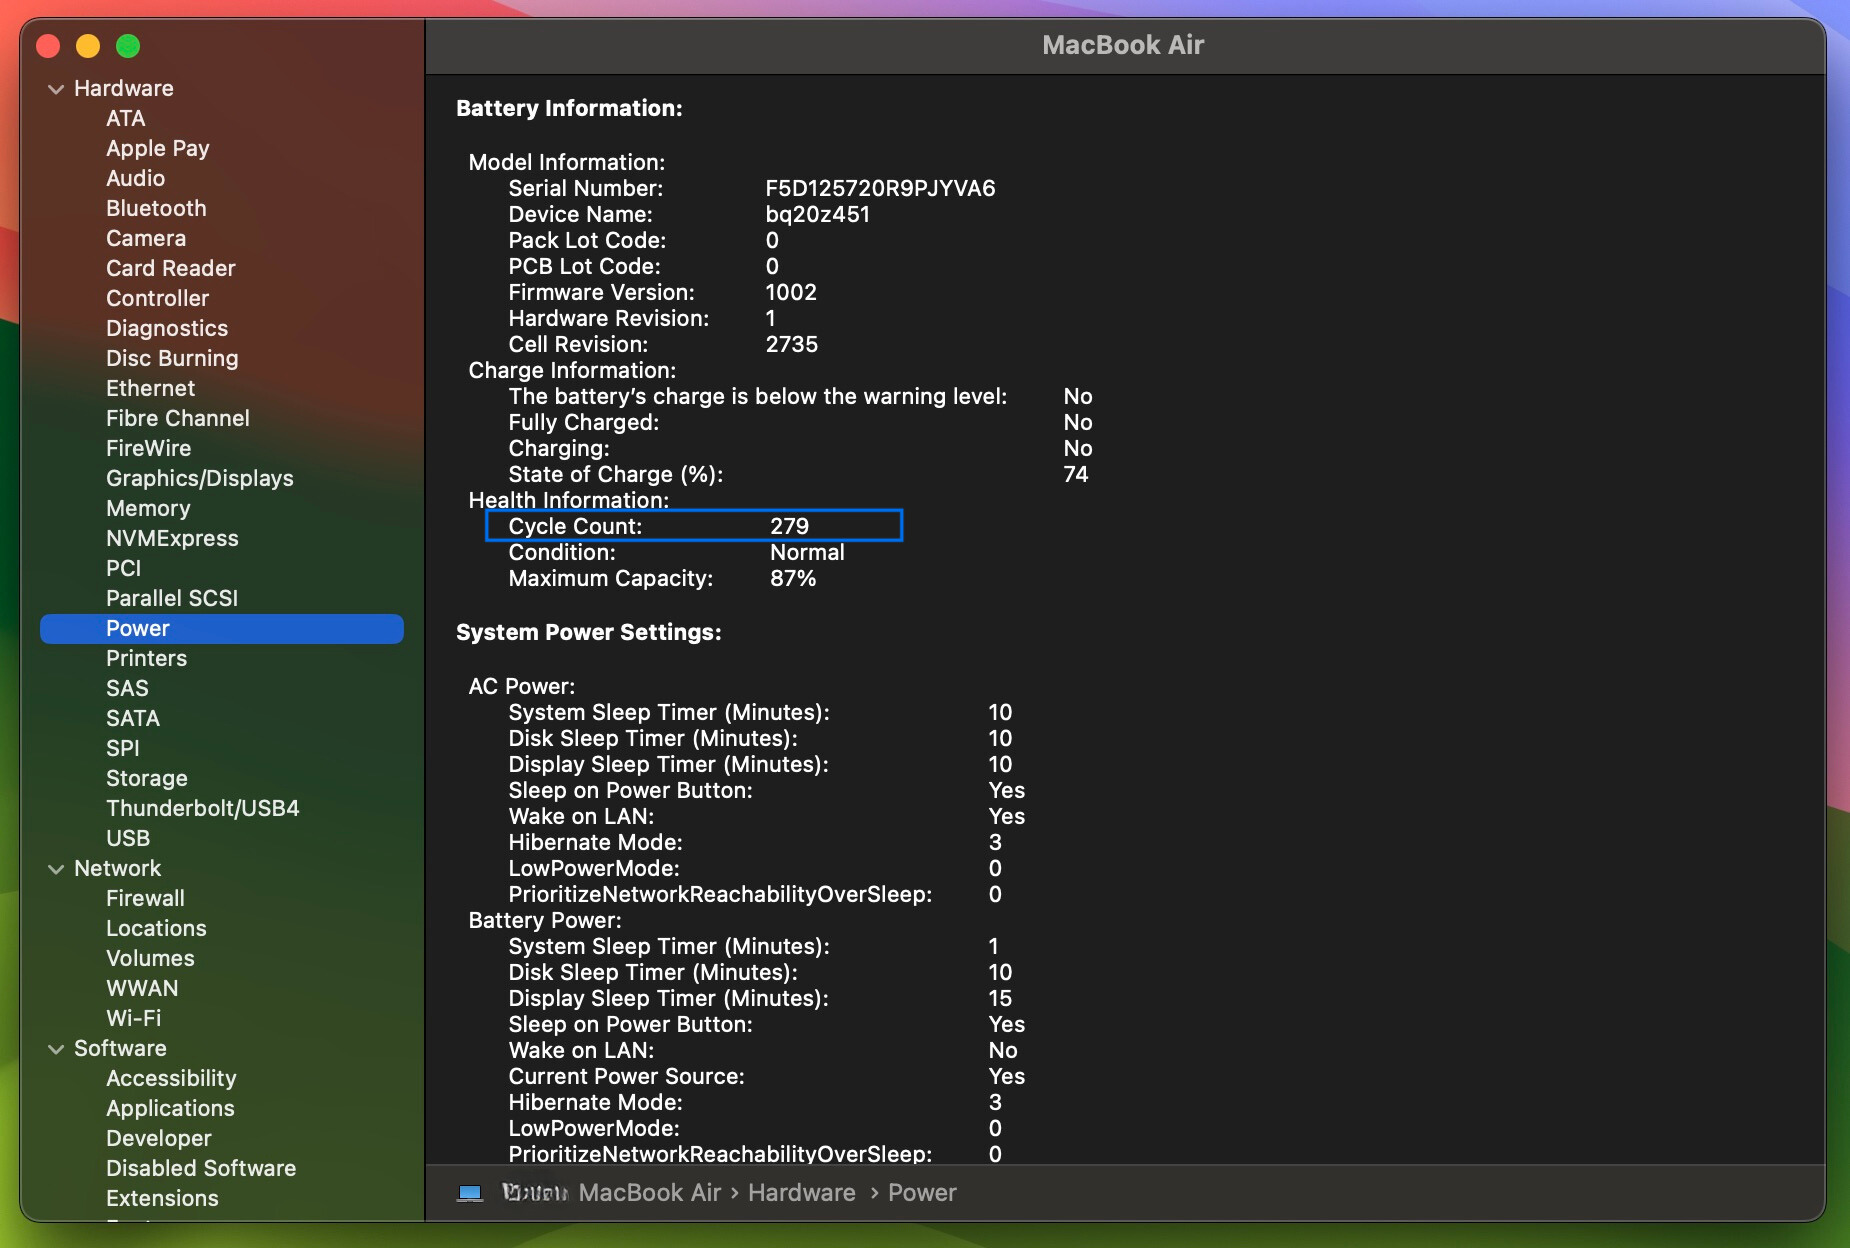Open Accessibility under Software
1850x1248 pixels.
[x=172, y=1078]
